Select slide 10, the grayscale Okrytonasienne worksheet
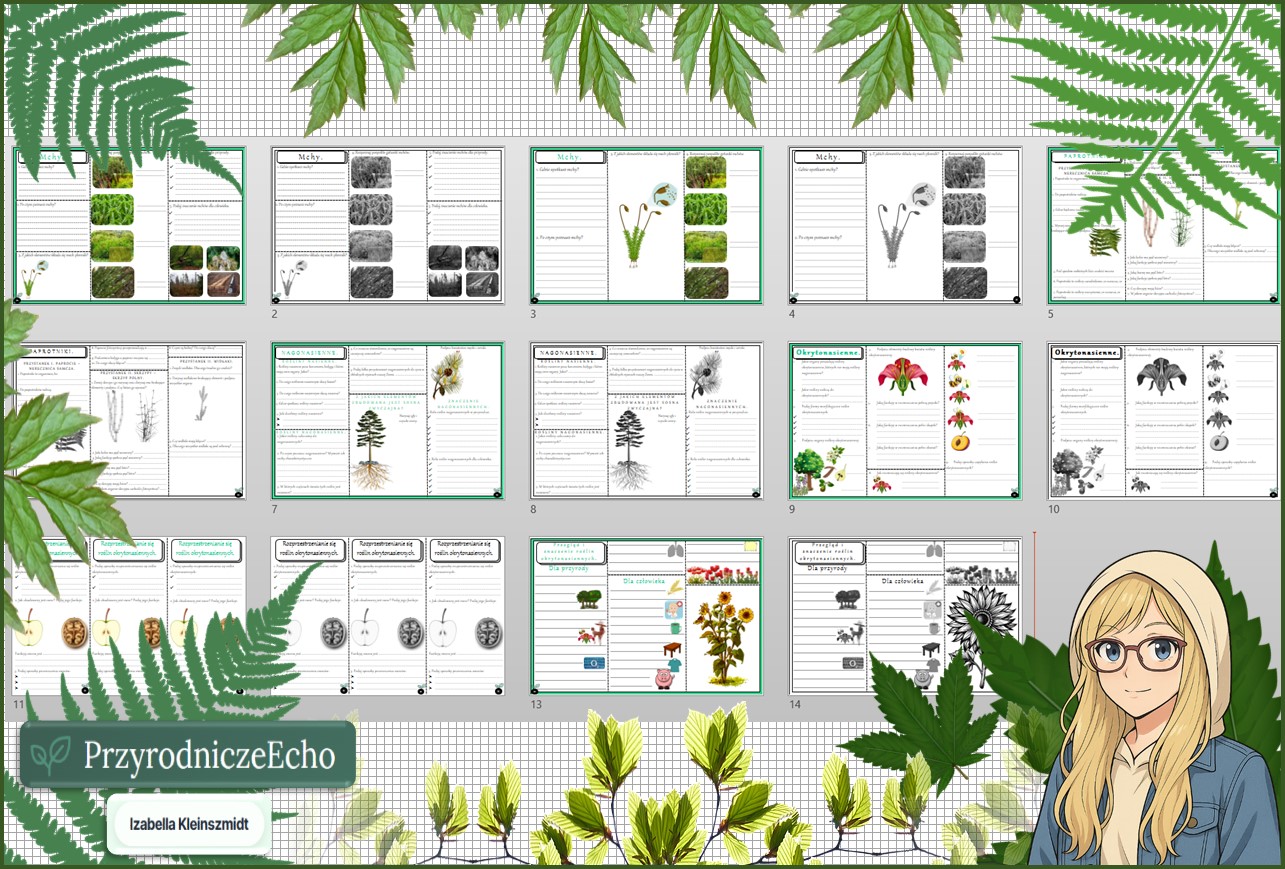 [x=1163, y=420]
